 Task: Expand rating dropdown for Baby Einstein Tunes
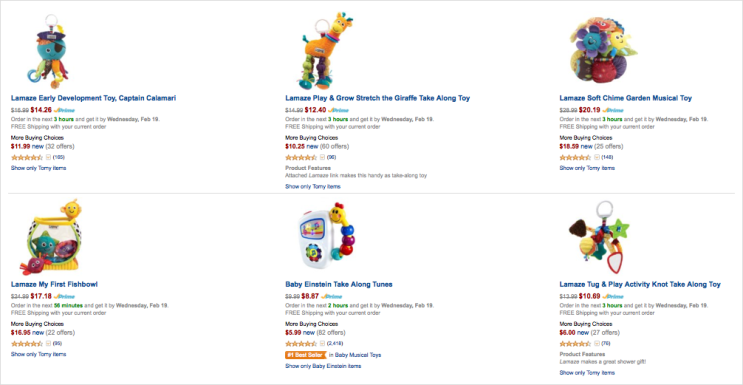pyautogui.click(x=323, y=343)
